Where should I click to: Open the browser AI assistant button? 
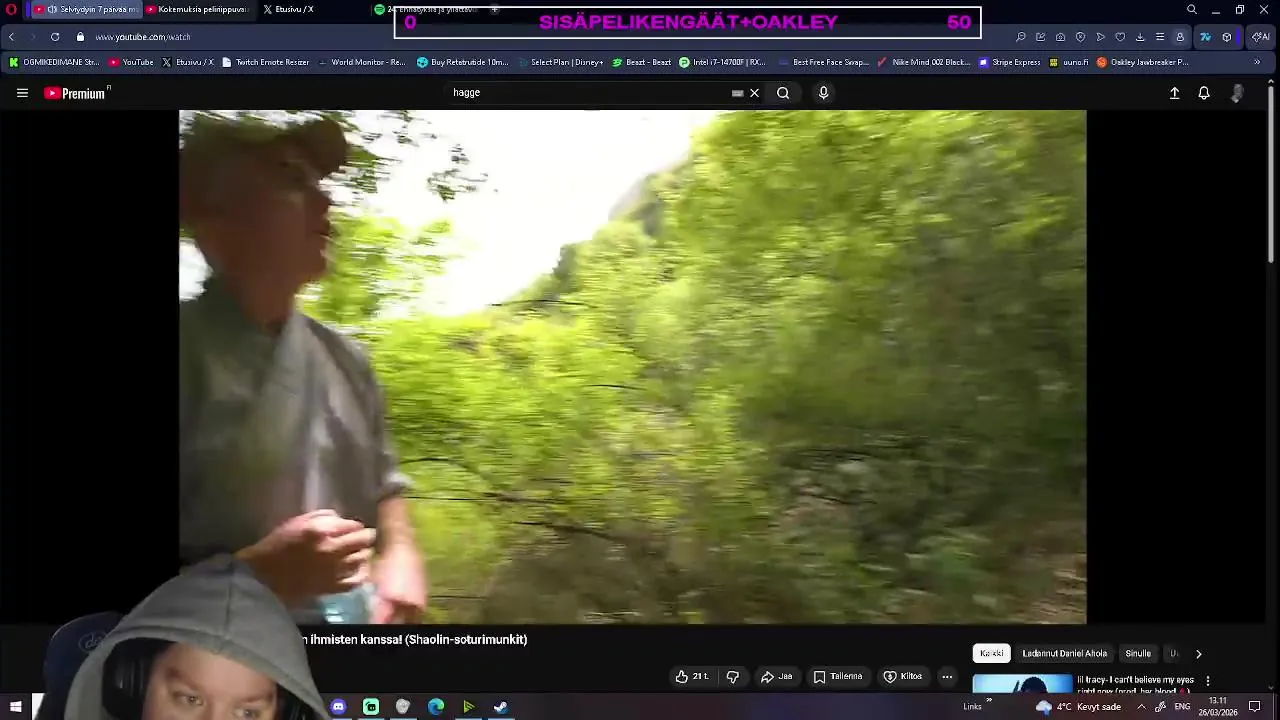click(1260, 37)
